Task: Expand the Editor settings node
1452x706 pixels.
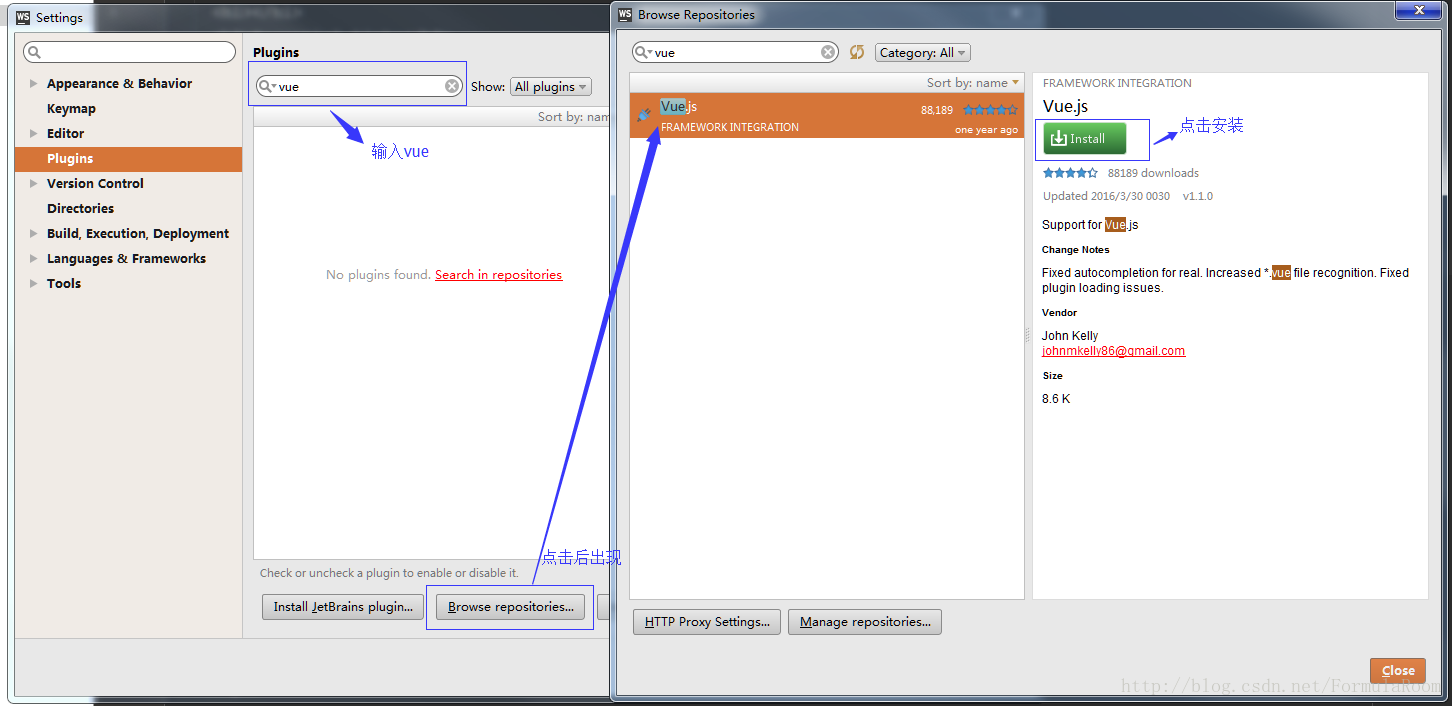Action: 34,134
